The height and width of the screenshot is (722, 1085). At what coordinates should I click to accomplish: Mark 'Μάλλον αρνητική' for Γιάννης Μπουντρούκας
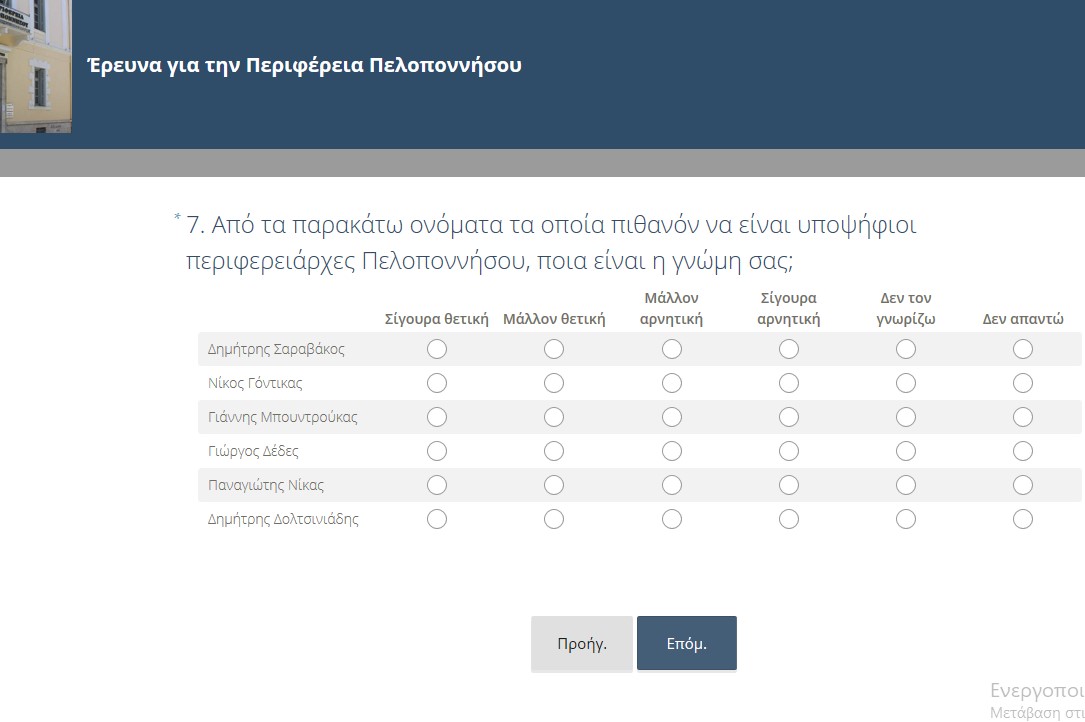click(x=672, y=417)
